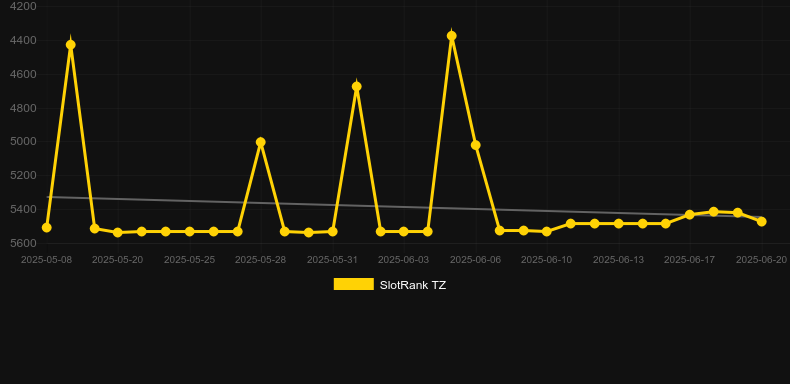Select the peak data point at 2025-05-28
This screenshot has height=384, width=790.
click(260, 142)
